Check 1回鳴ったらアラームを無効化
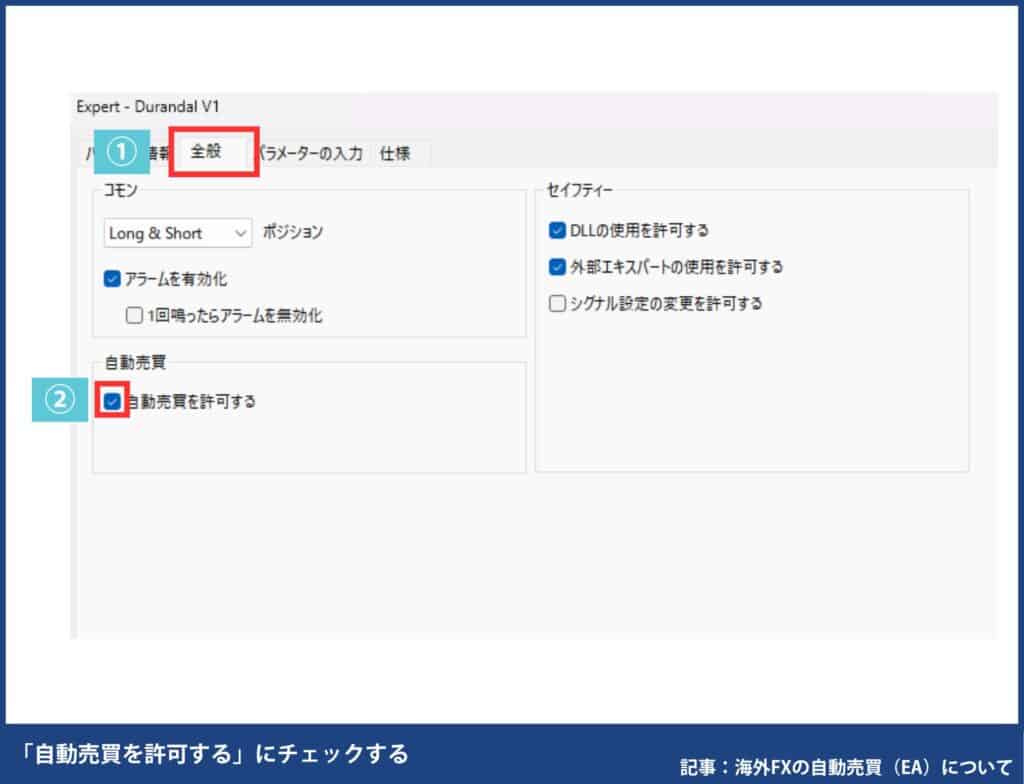Screen dimensions: 1024x784 [133, 315]
